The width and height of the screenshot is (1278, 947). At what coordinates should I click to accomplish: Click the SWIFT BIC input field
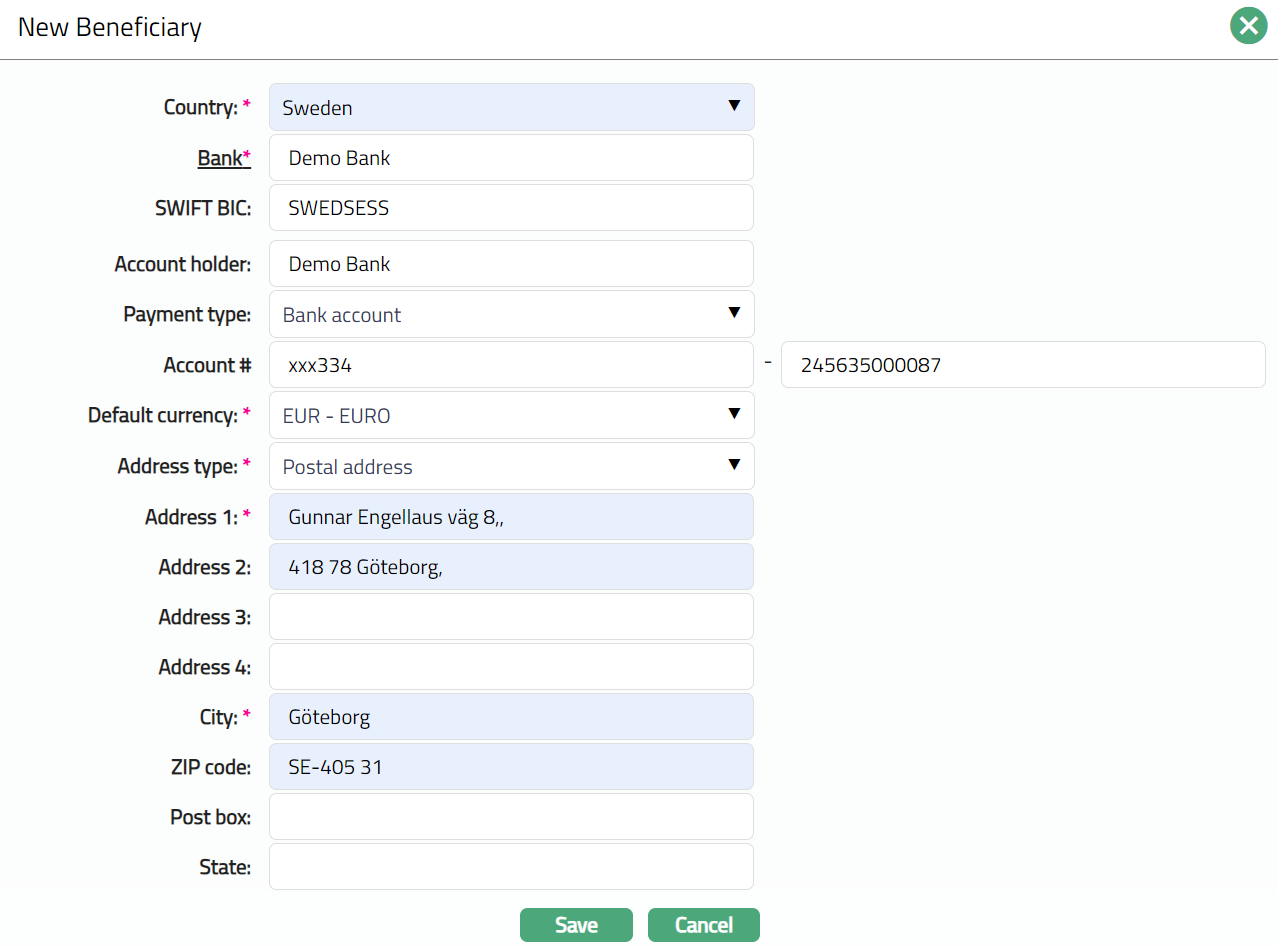pos(511,208)
